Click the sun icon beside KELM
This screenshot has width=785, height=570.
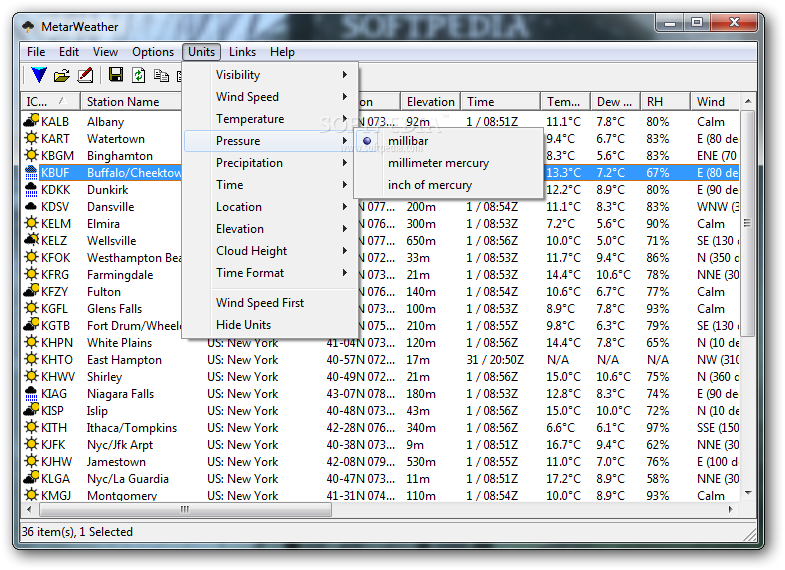coord(31,223)
